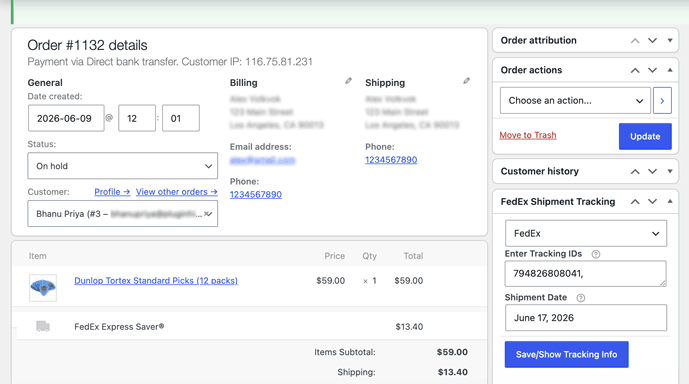Screen dimensions: 689x384
Task: Open the order Status dropdown
Action: click(x=123, y=166)
